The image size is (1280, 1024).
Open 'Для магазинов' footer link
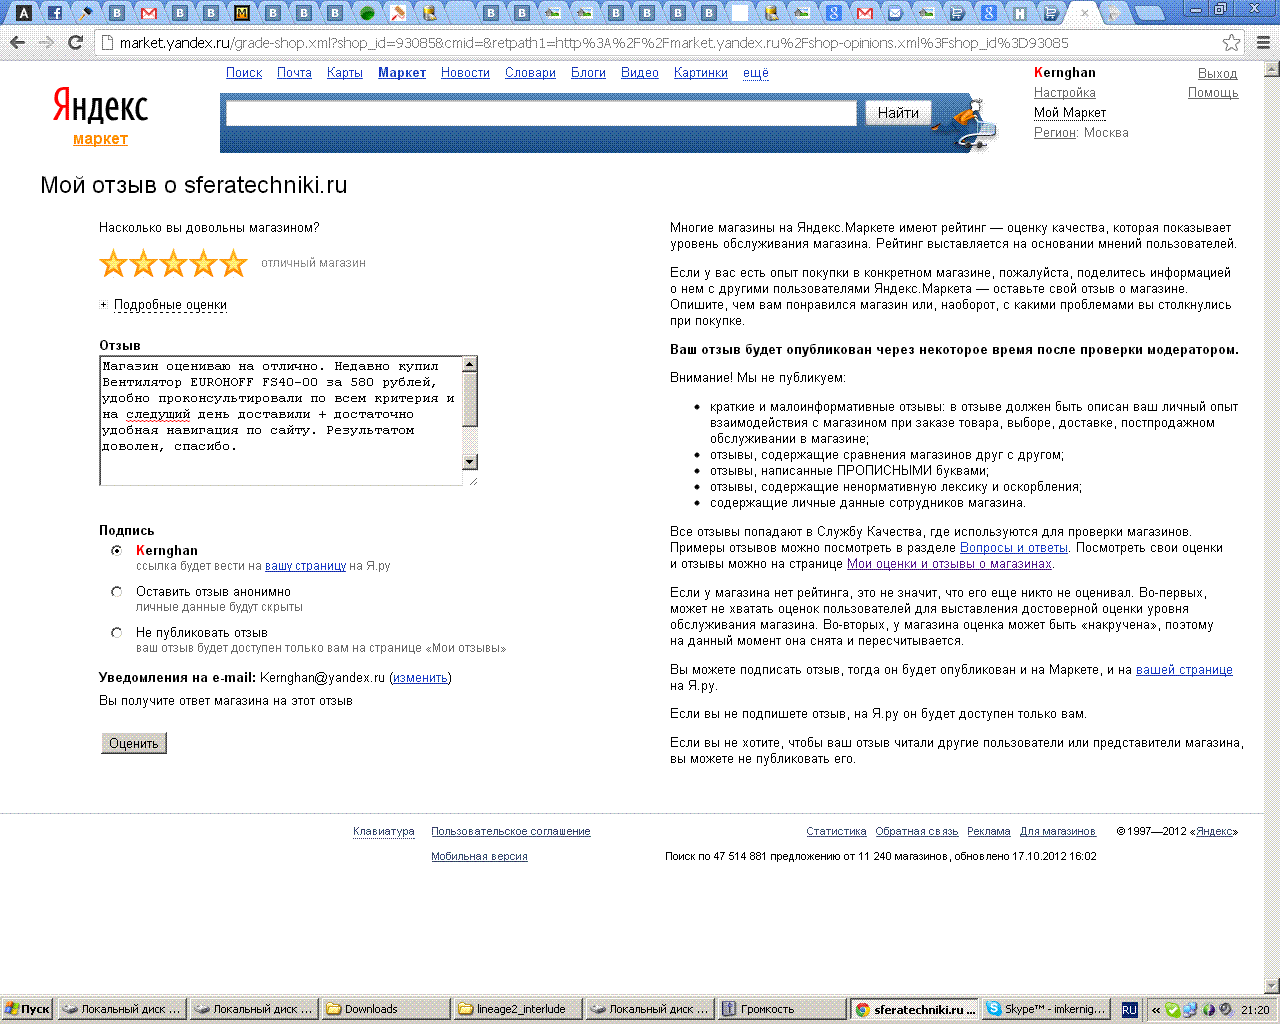pos(1058,832)
